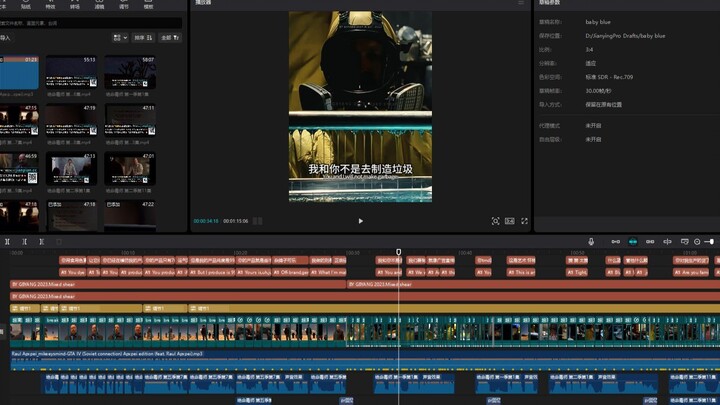This screenshot has width=720, height=405.
Task: Select the first GBVANG 2023 Mixed shear clip
Action: 178,284
